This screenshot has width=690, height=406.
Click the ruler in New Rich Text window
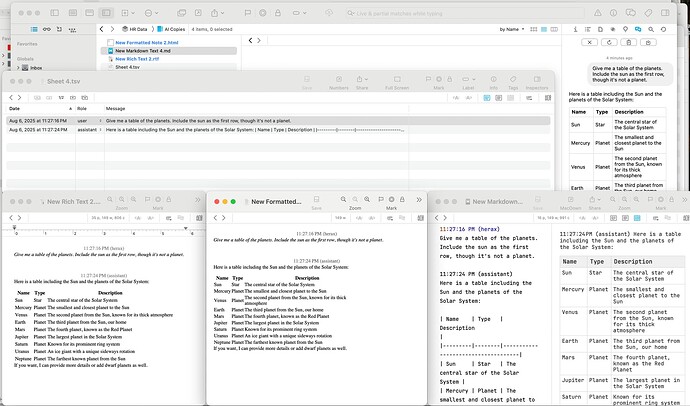100,230
